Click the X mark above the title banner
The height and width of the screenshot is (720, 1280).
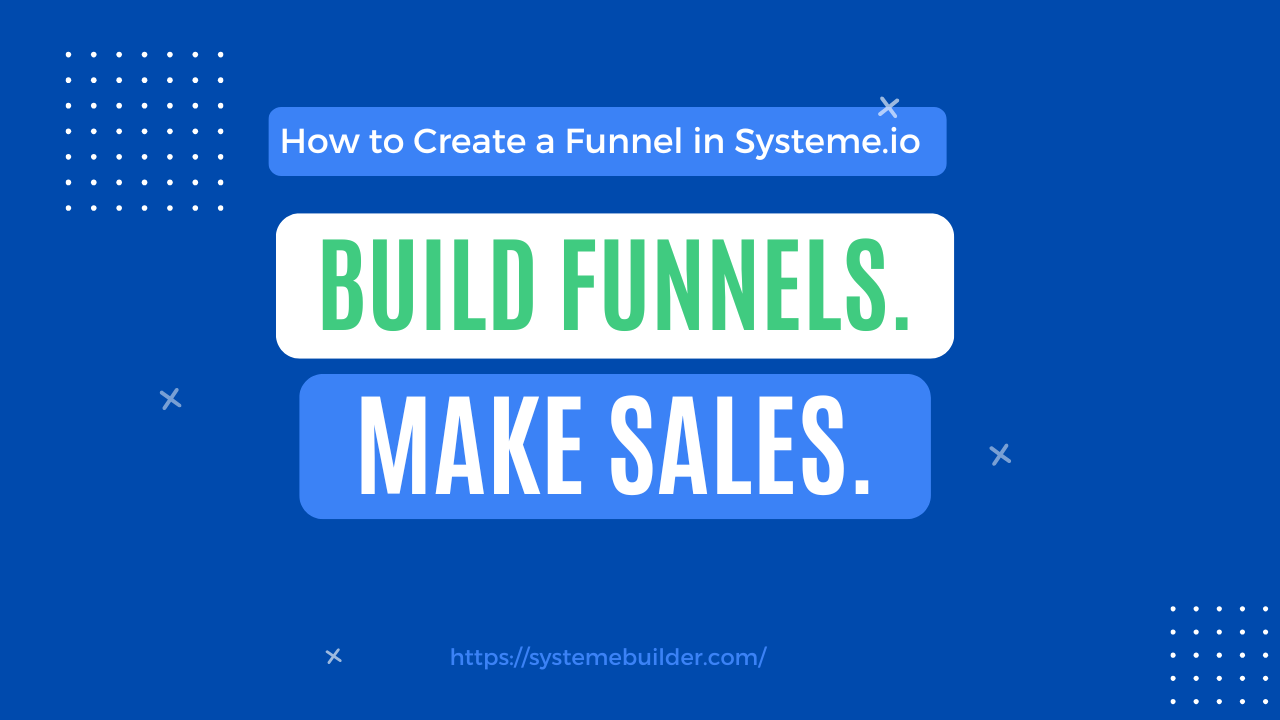pos(888,106)
